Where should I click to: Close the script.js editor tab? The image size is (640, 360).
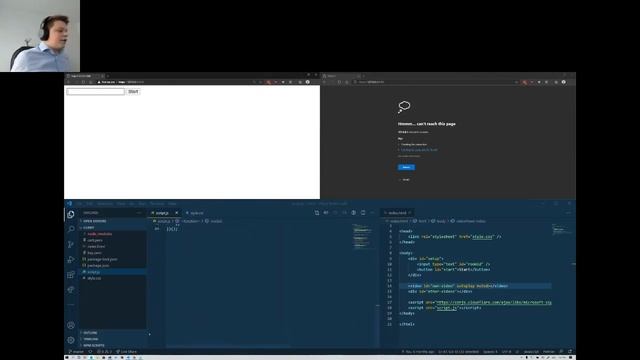[x=176, y=213]
